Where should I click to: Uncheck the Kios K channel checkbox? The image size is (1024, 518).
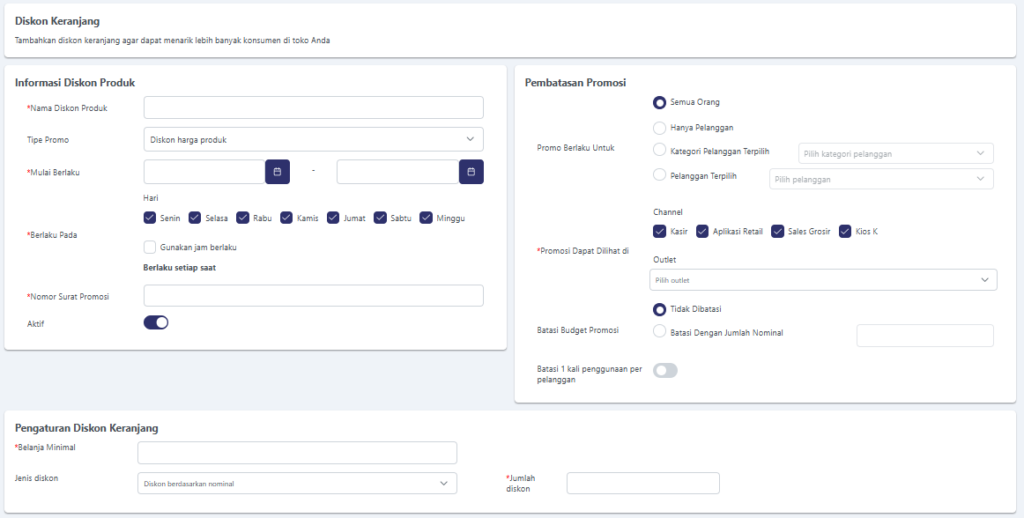(x=845, y=231)
